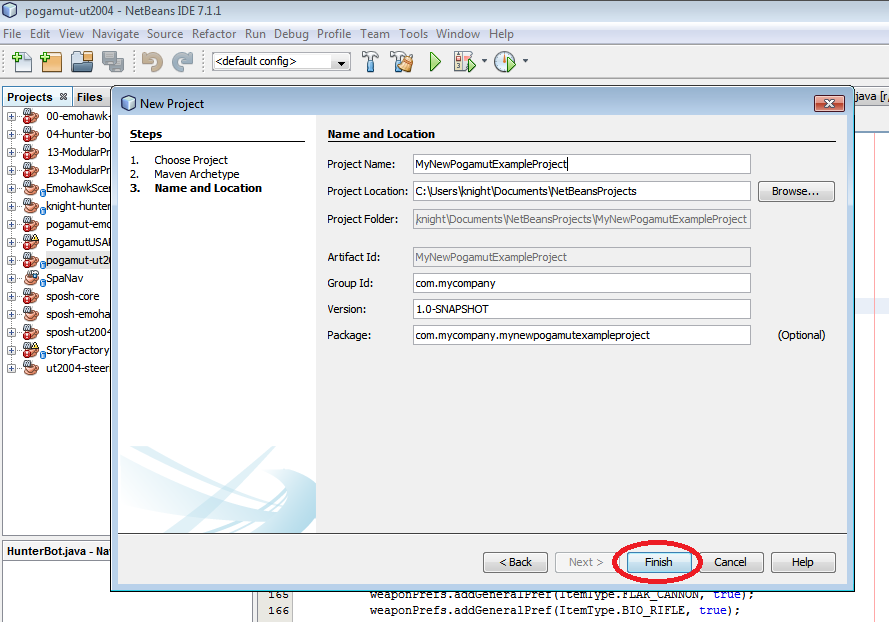Click the Debug Project icon
Viewport: 889px width, 622px height.
[x=464, y=61]
